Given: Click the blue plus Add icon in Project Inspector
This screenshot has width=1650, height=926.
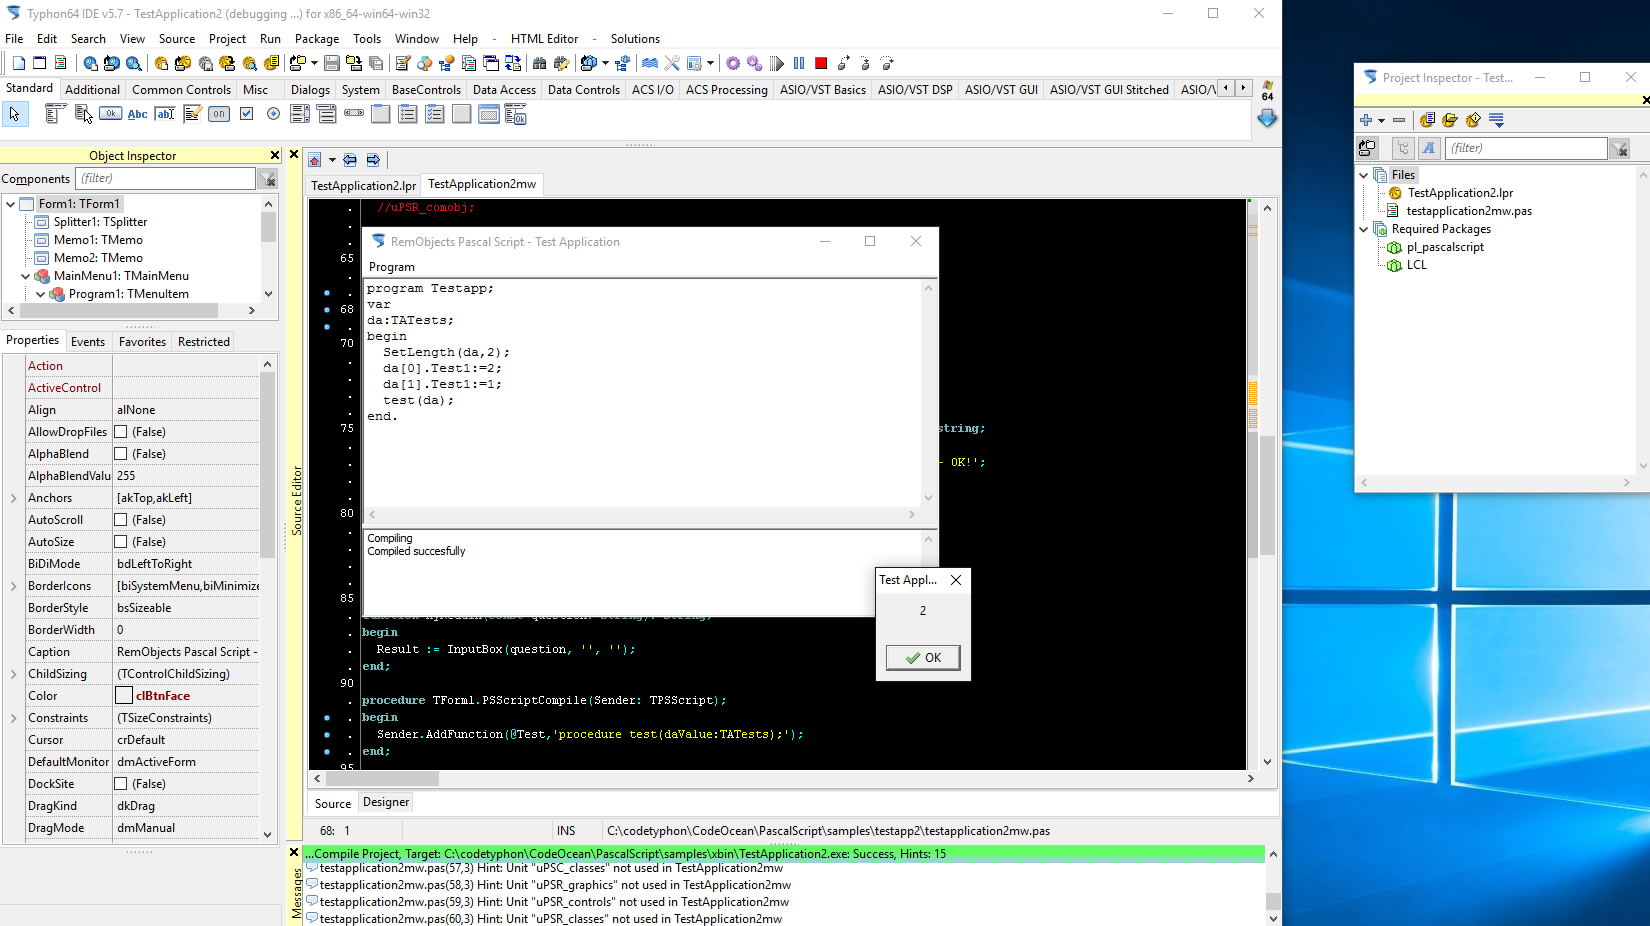Looking at the screenshot, I should (1366, 120).
